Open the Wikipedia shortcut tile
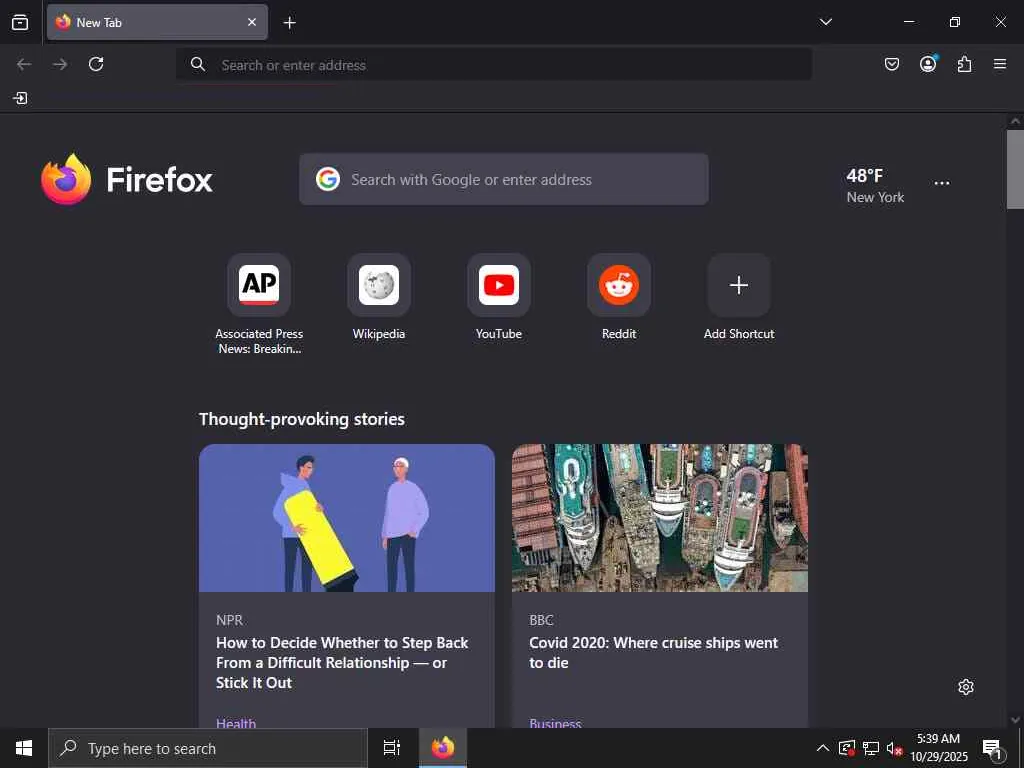1024x768 pixels. click(379, 297)
